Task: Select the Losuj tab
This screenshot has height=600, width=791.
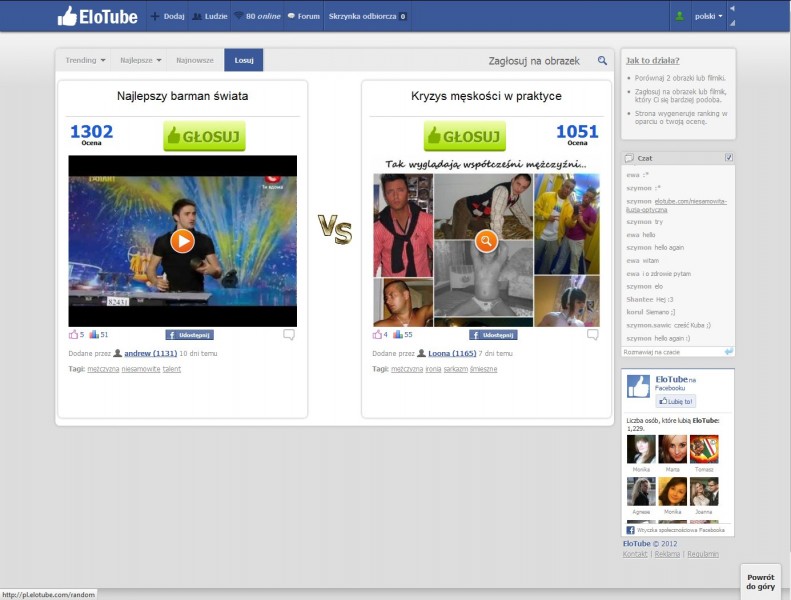Action: (x=244, y=60)
